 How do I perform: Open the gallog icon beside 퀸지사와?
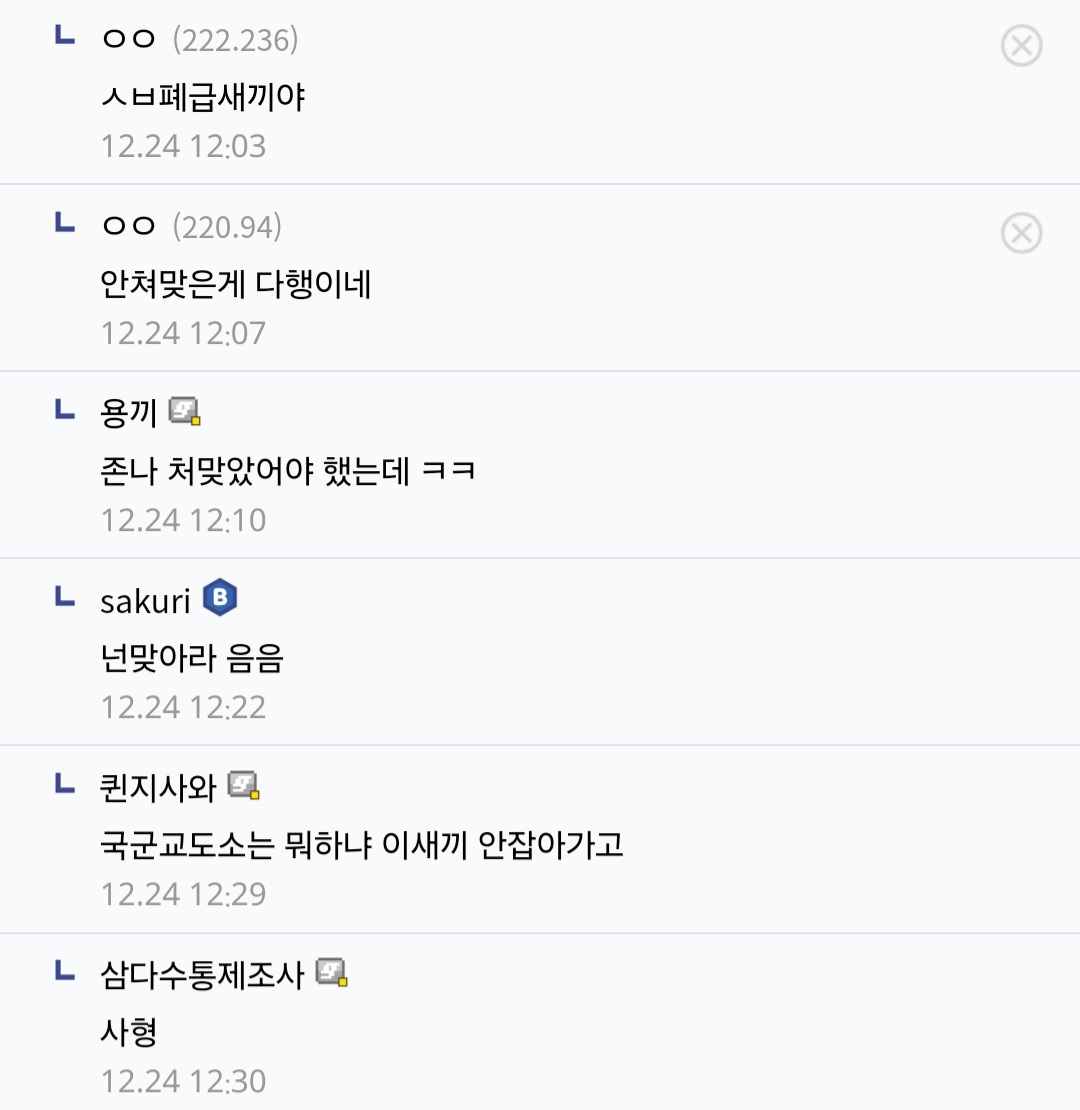point(244,786)
